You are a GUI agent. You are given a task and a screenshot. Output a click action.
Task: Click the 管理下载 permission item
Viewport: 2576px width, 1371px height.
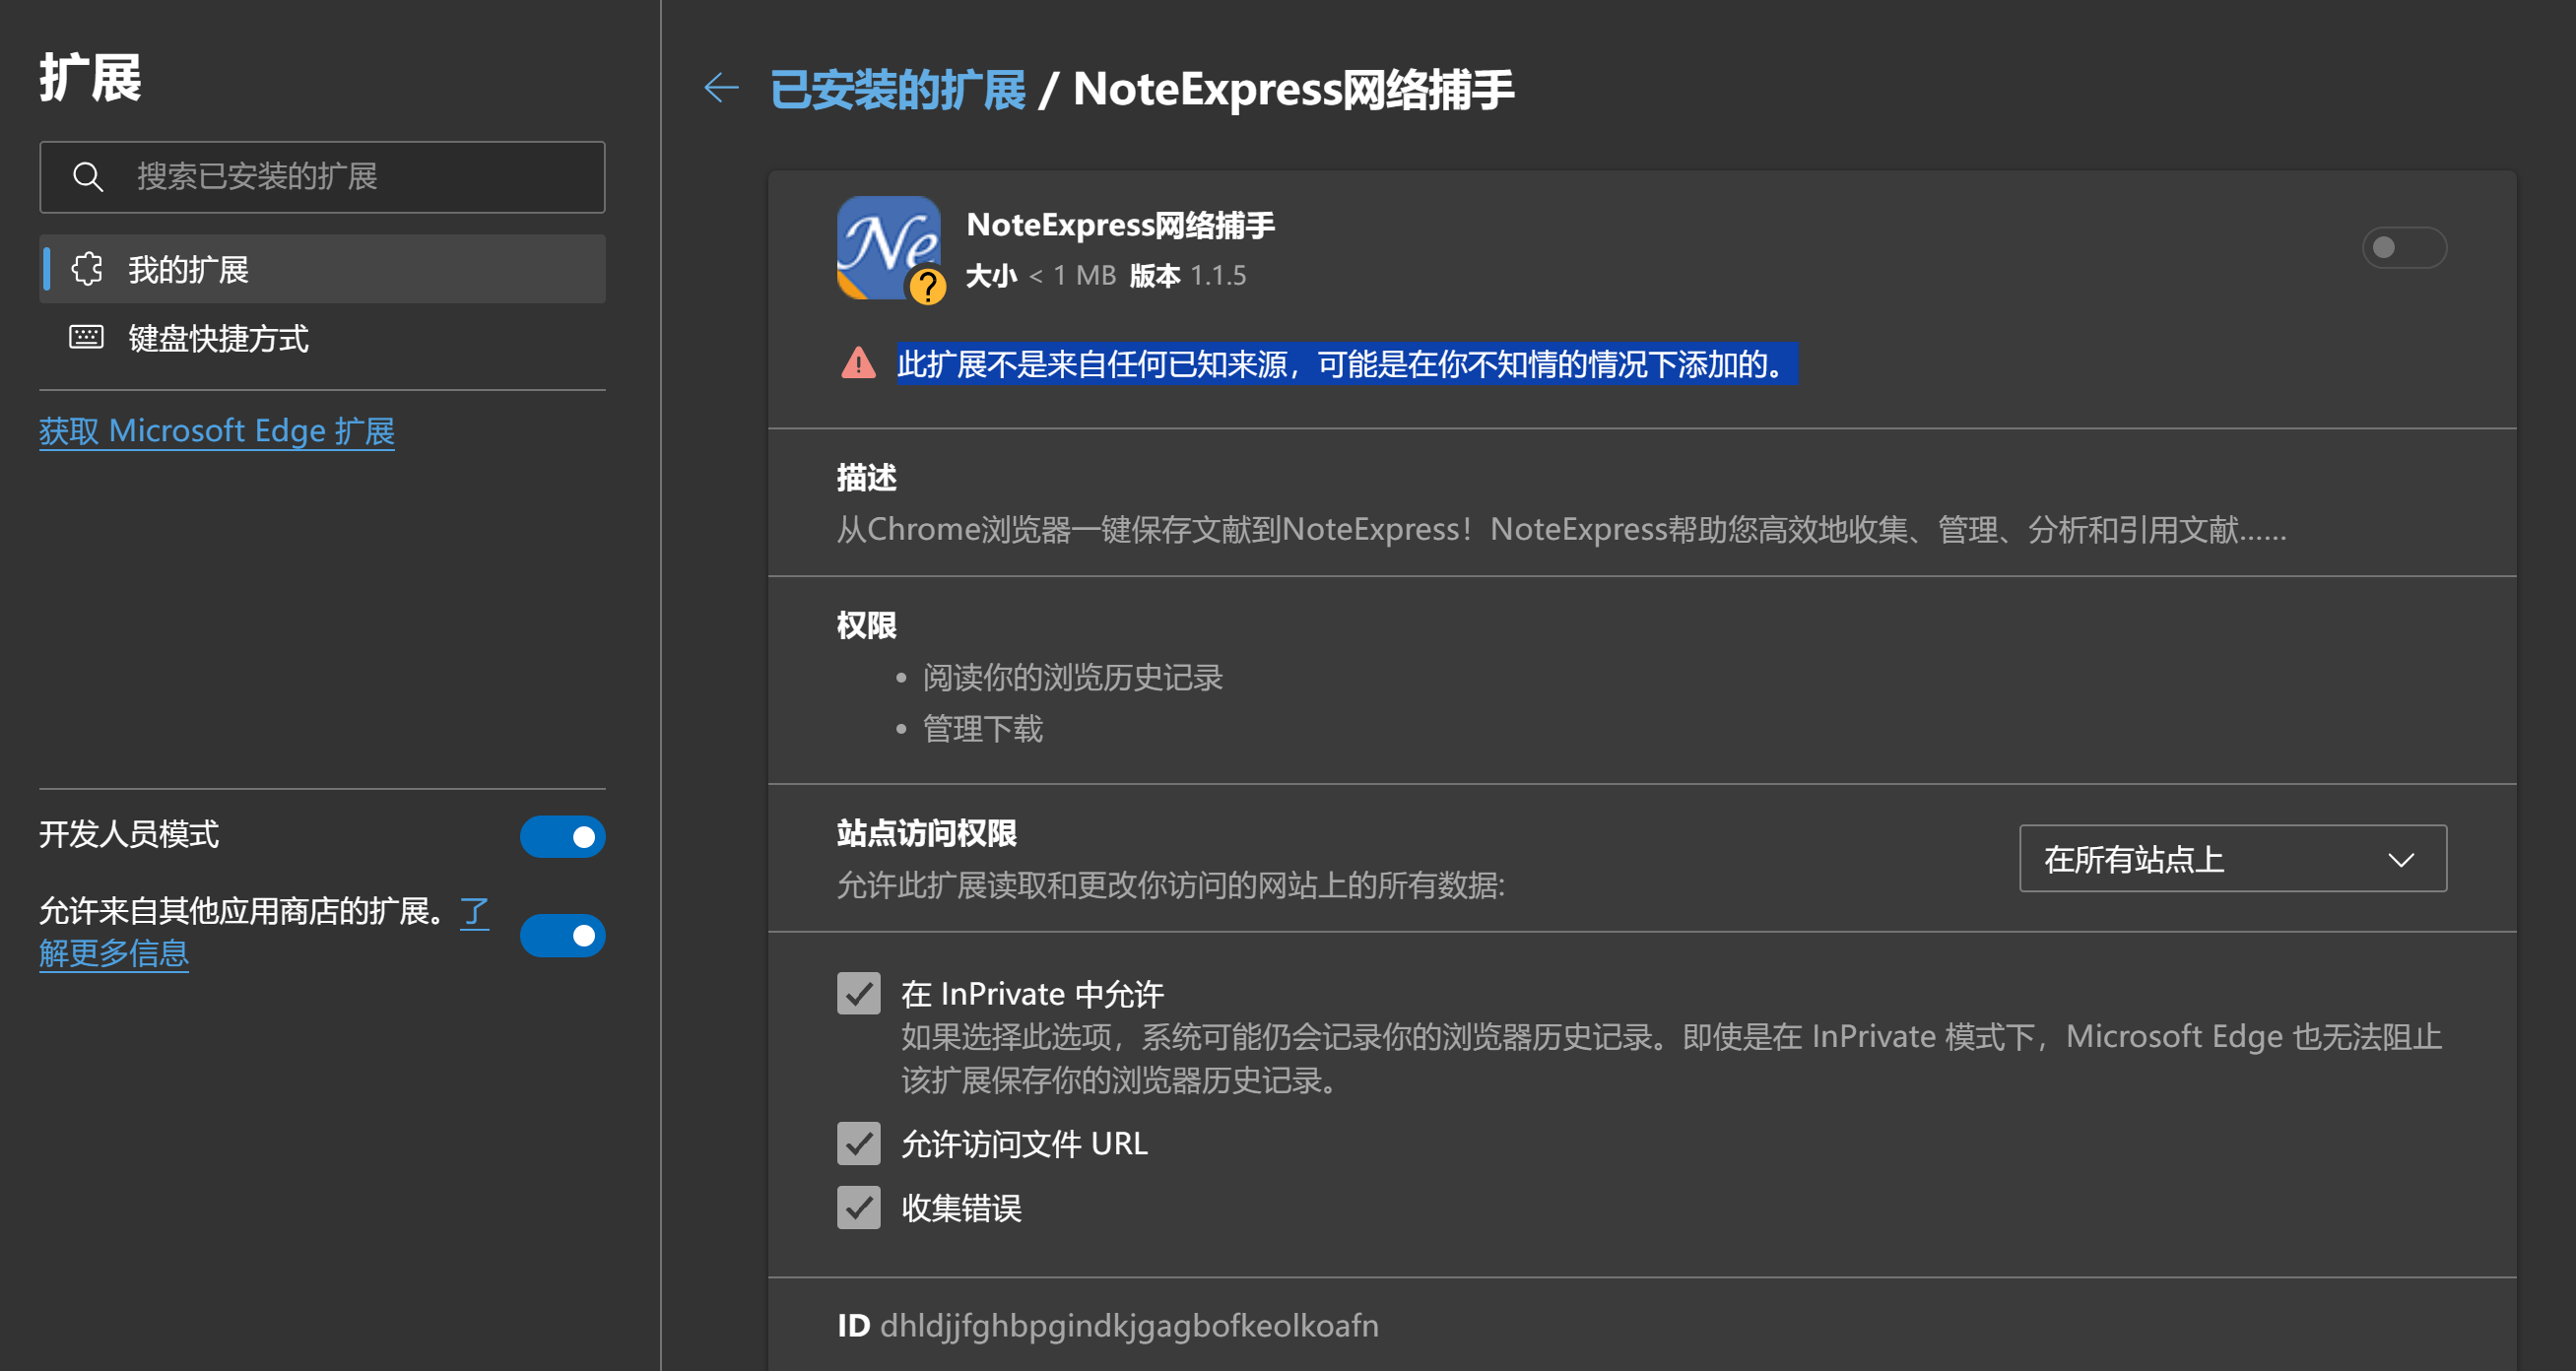click(x=982, y=728)
